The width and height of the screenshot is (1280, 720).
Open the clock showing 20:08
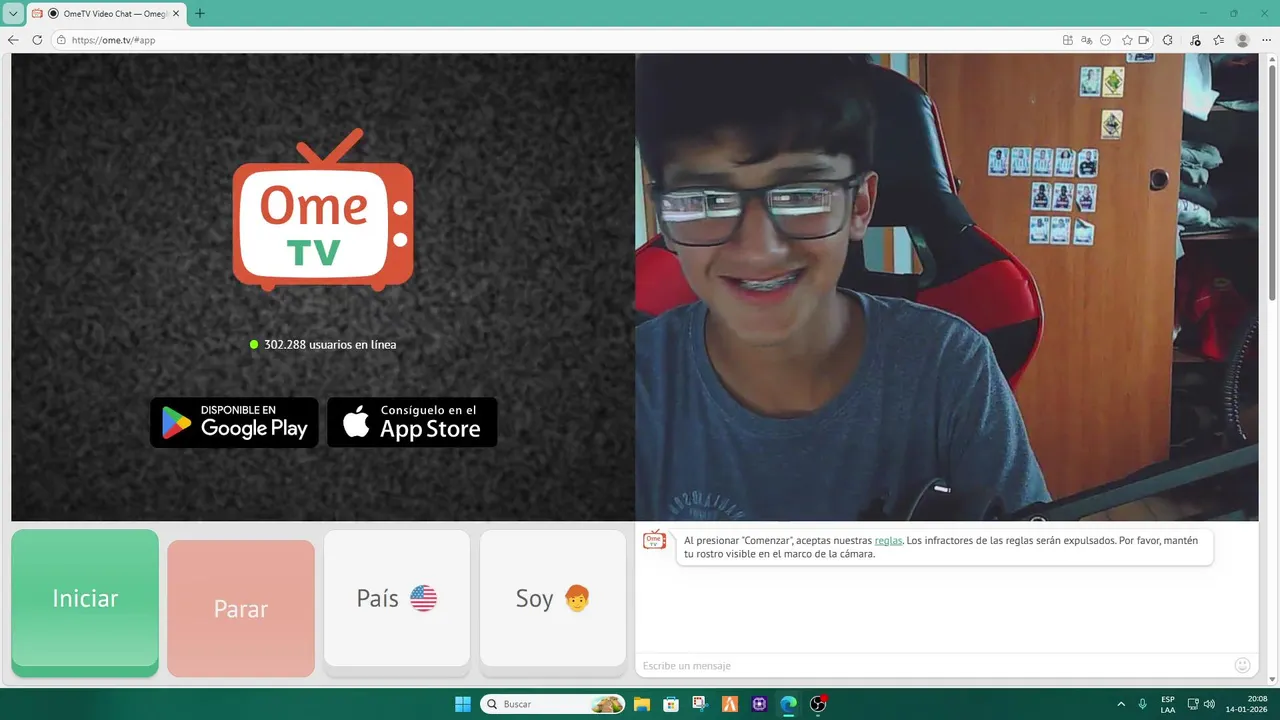point(1248,704)
